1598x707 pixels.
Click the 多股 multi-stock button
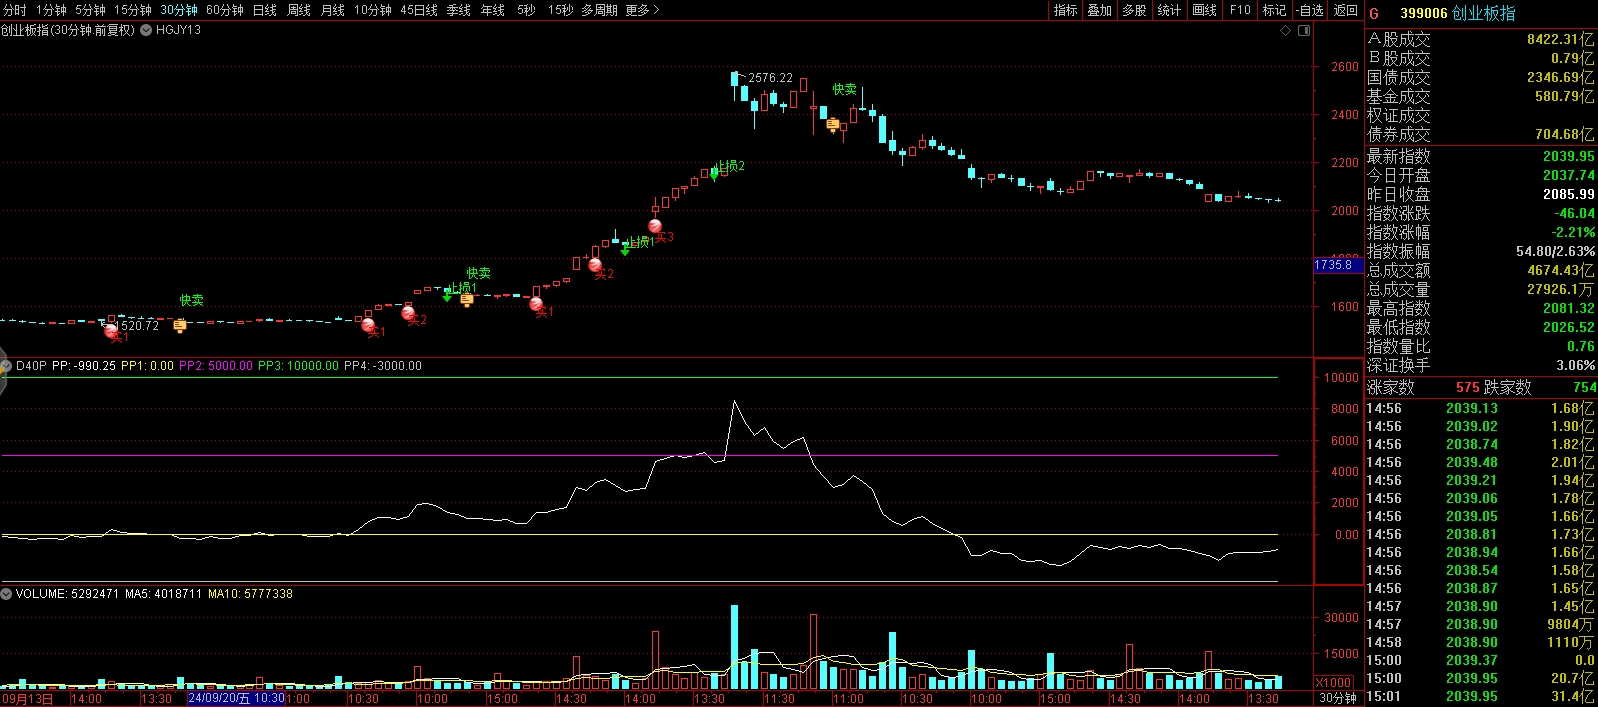coord(1134,10)
